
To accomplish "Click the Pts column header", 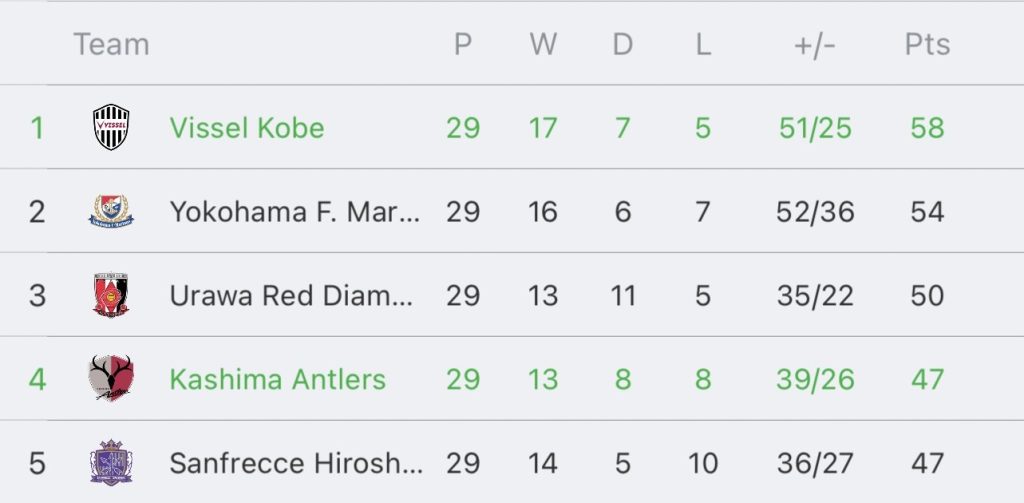I will click(x=927, y=44).
